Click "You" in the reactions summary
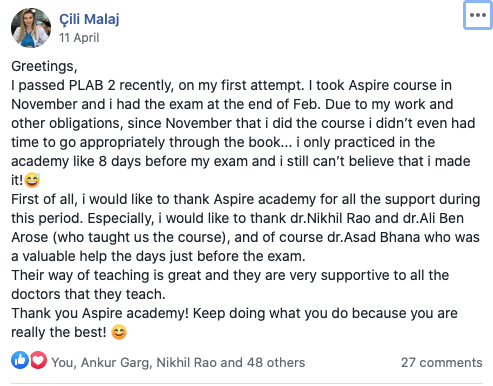This screenshot has height=386, width=493. [x=62, y=362]
